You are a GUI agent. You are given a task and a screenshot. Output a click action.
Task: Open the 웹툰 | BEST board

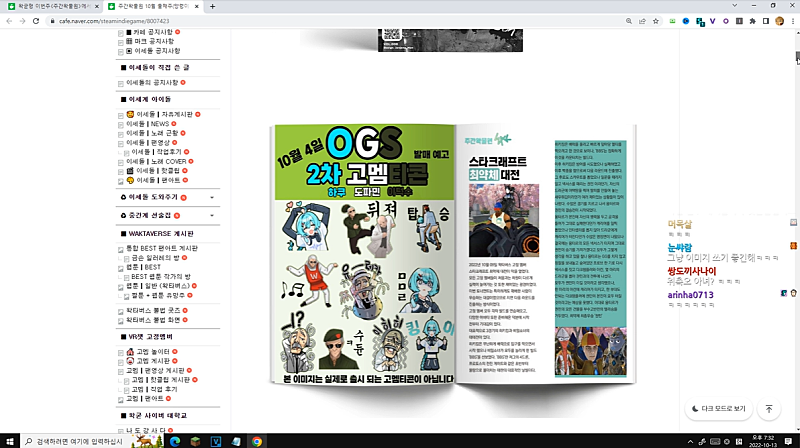(x=143, y=267)
